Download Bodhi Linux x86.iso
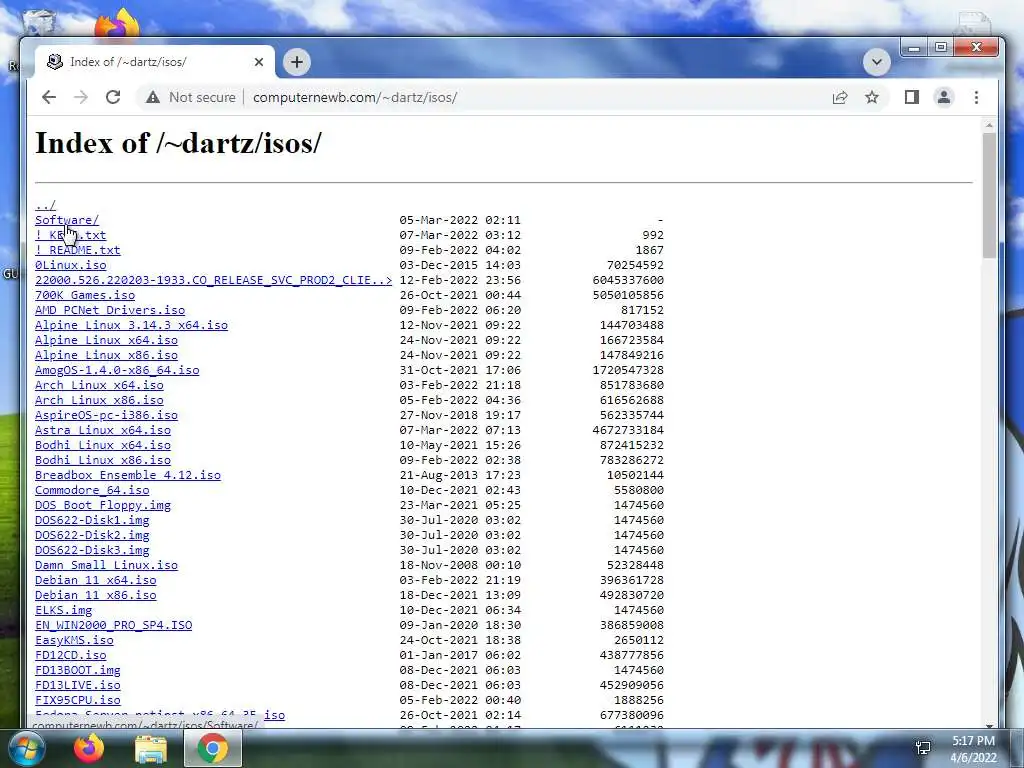Screen dimensions: 1024x768 [103, 460]
